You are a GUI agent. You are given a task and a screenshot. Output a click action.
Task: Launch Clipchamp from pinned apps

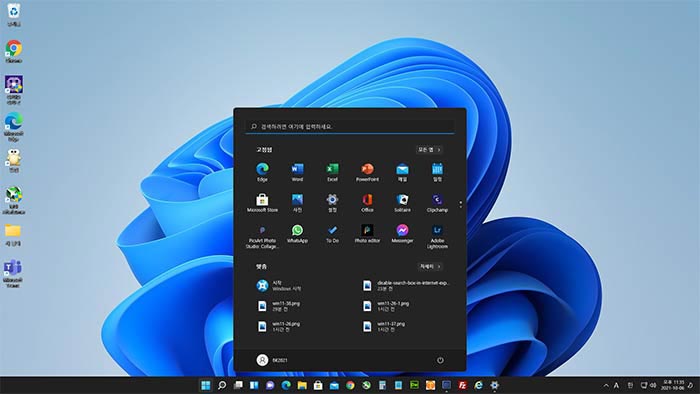(437, 203)
